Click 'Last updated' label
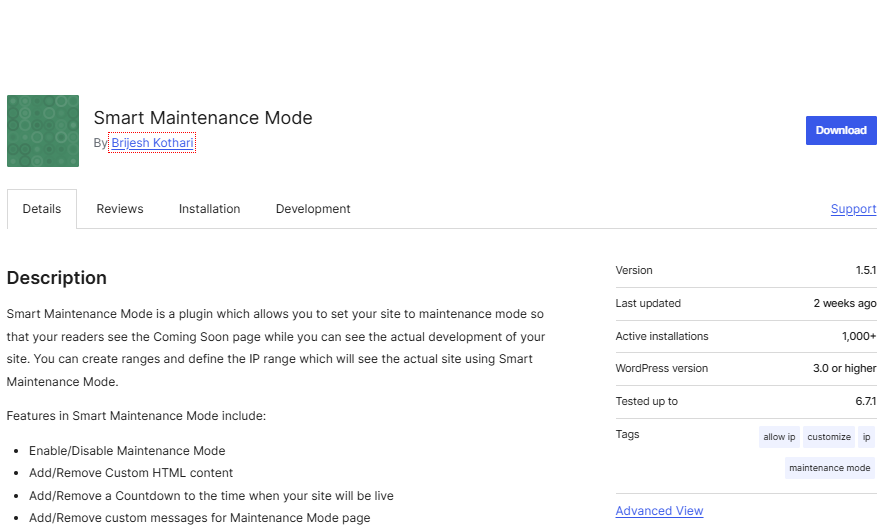The height and width of the screenshot is (526, 895). pyautogui.click(x=648, y=304)
